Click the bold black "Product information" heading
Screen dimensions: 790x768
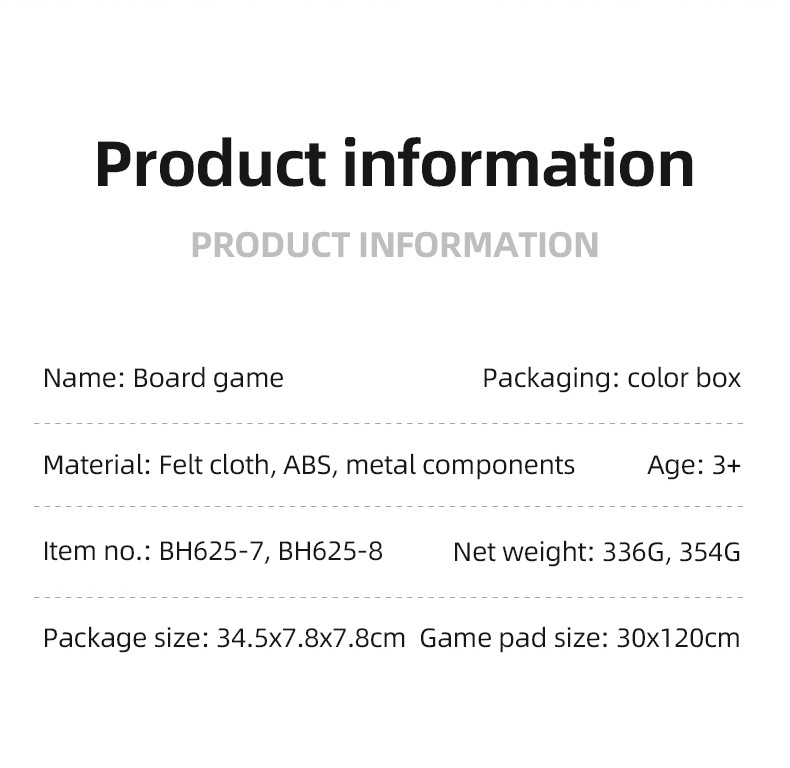[x=394, y=165]
